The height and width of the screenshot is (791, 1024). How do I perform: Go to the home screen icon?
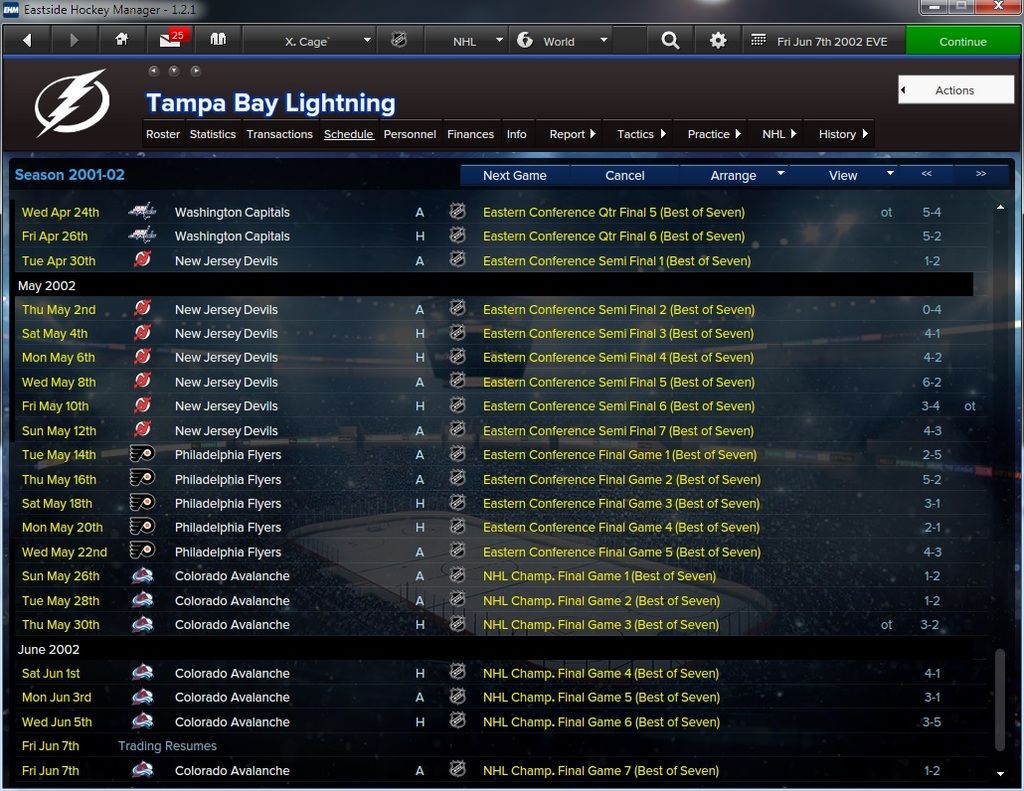pyautogui.click(x=121, y=40)
